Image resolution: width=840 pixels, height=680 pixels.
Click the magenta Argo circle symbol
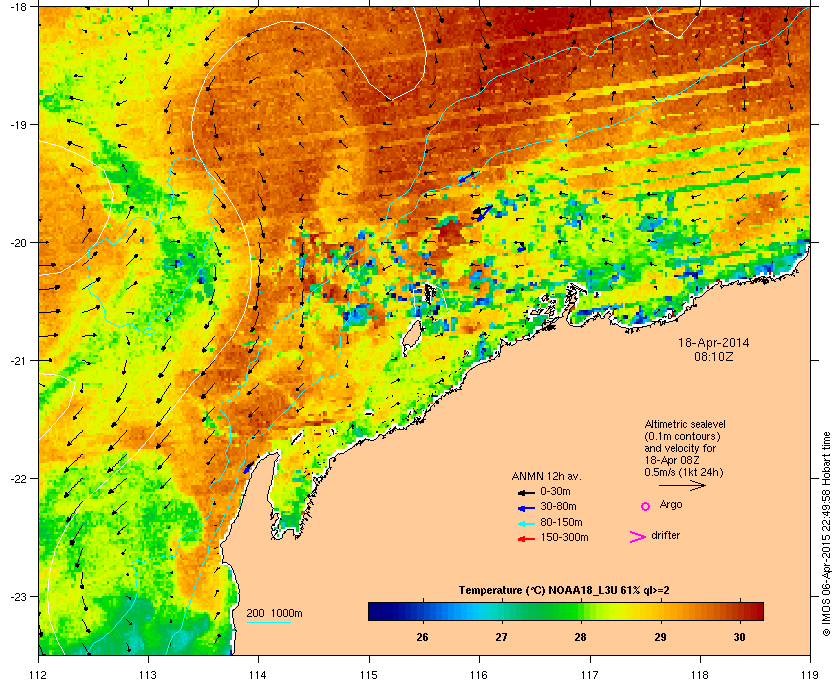[x=645, y=506]
